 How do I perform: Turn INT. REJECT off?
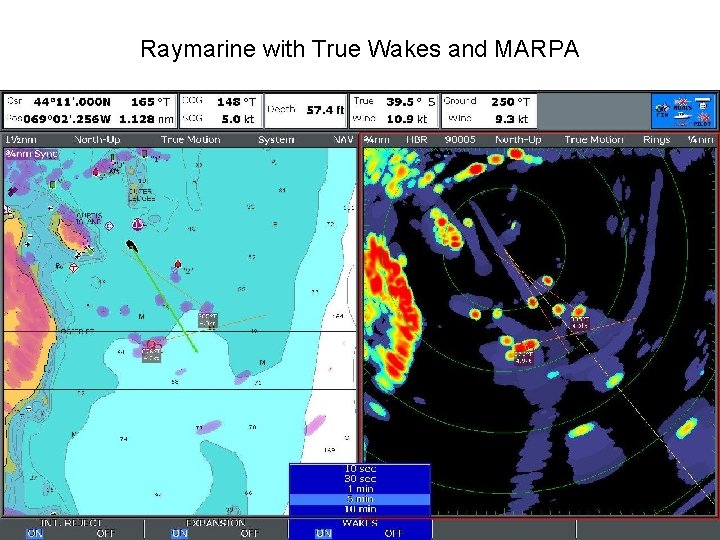pyautogui.click(x=105, y=534)
